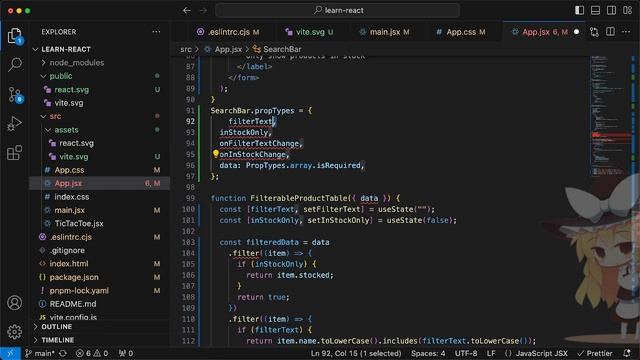
Task: Click the lightbulb code action on line 95
Action: click(216, 154)
